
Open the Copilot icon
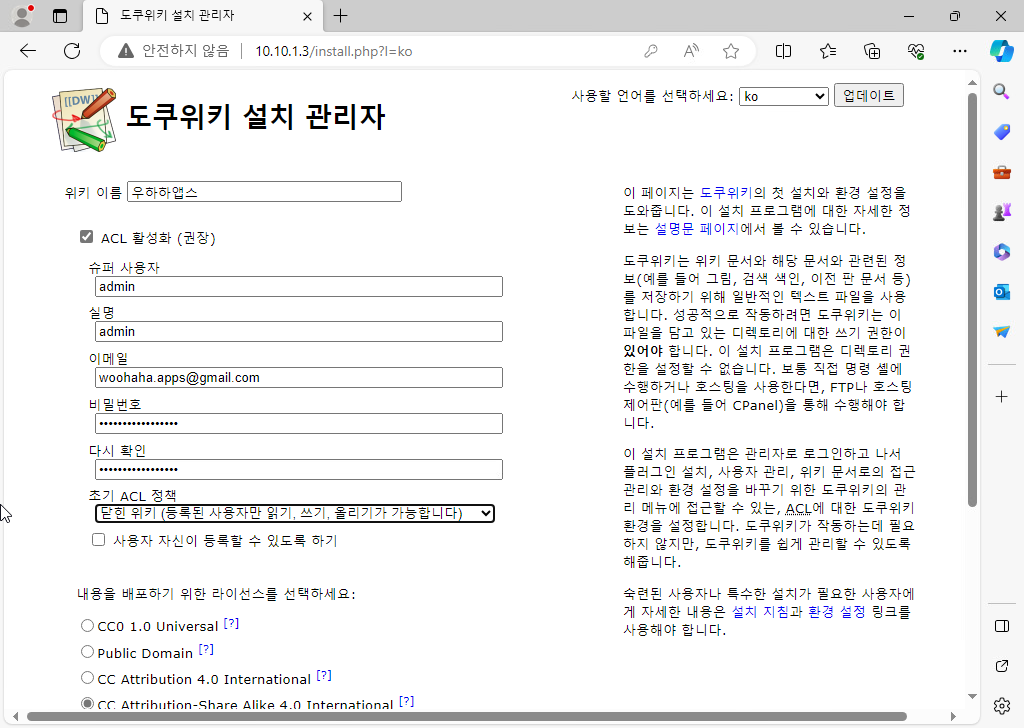pos(1001,51)
